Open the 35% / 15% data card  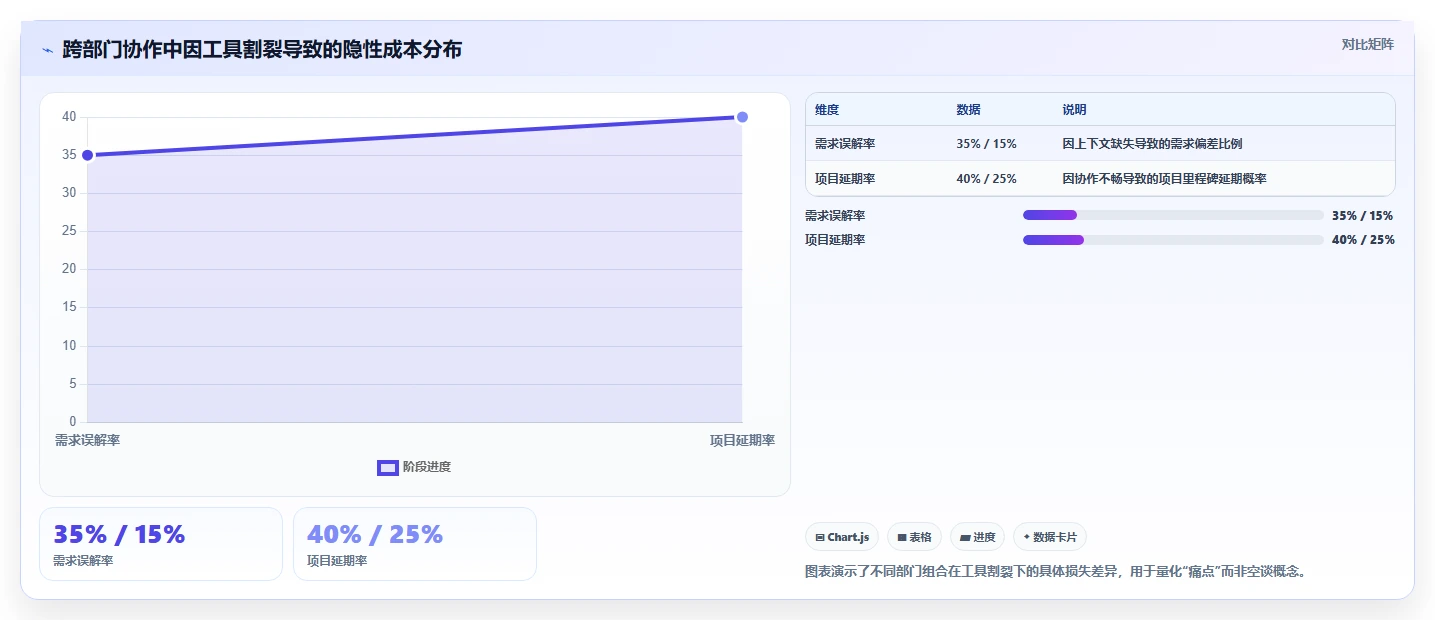click(x=161, y=544)
